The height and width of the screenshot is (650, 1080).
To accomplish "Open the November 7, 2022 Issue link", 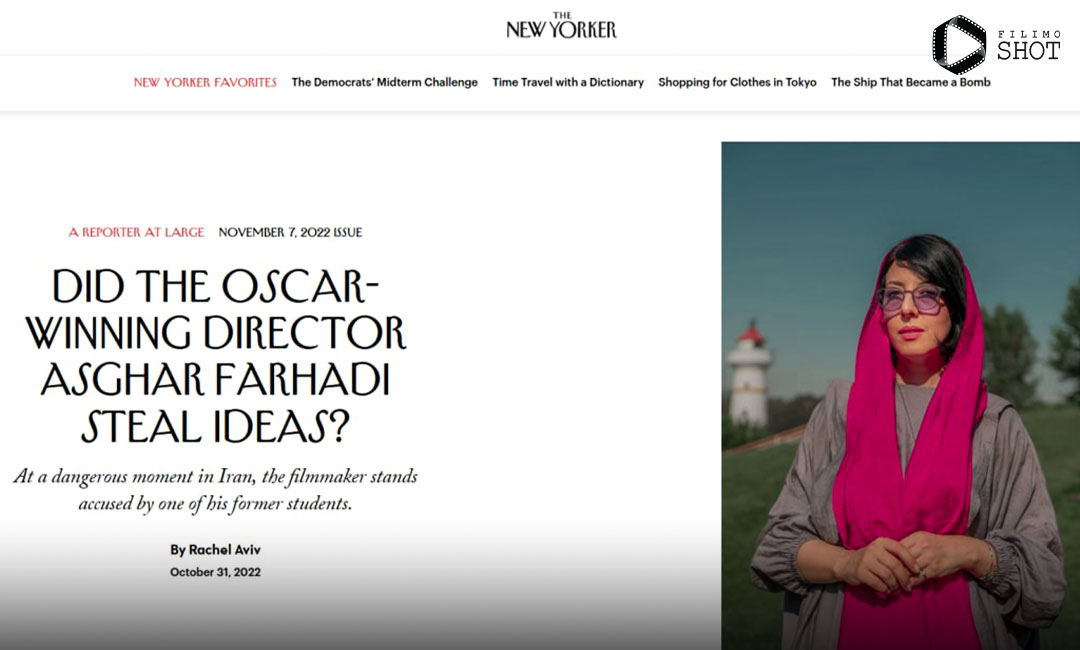I will [x=290, y=232].
